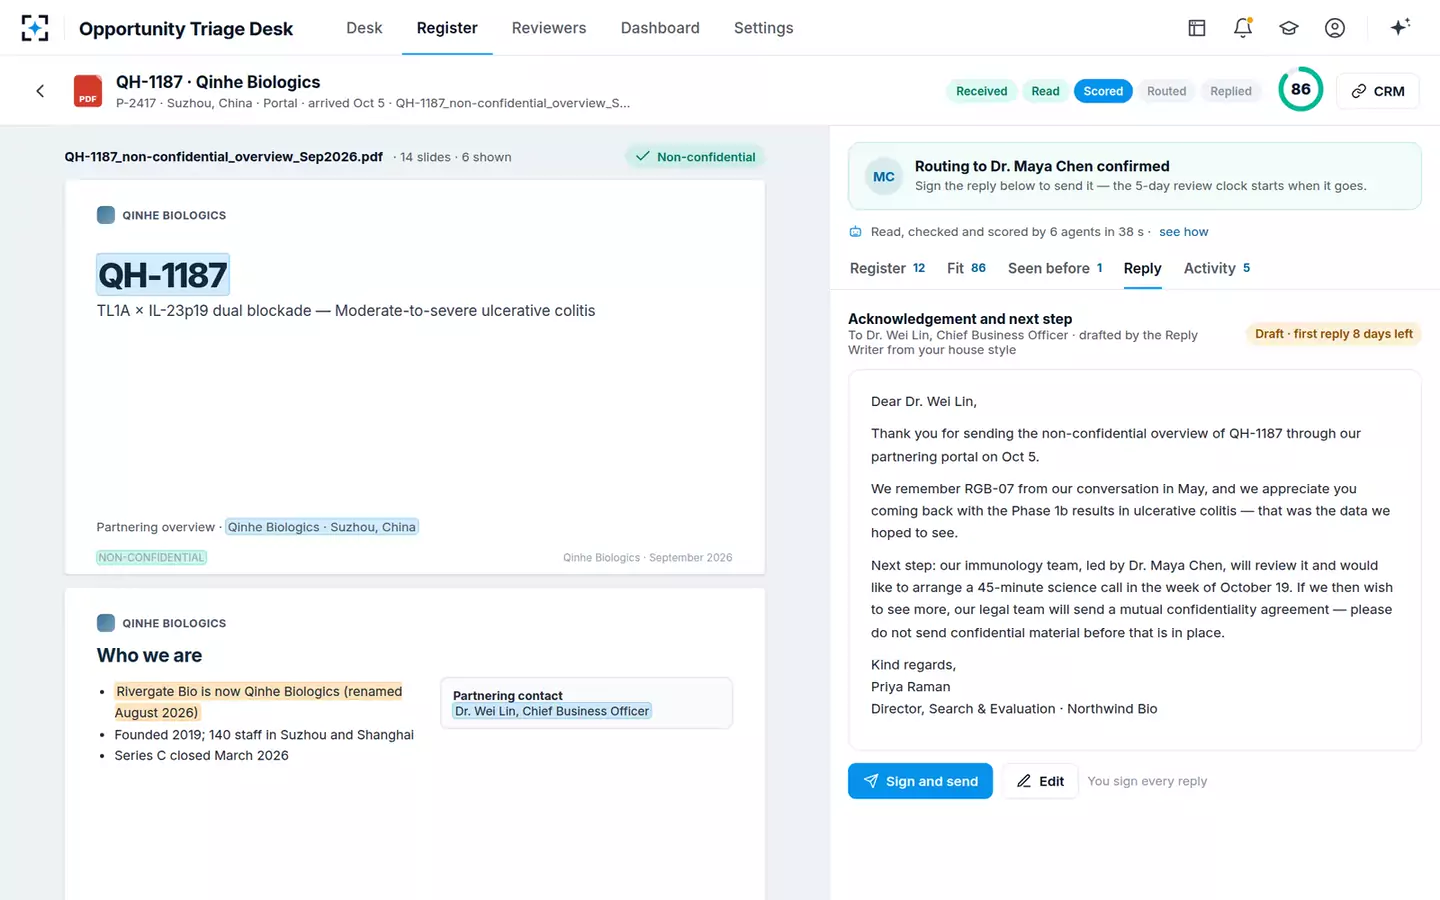Open the Settings tab
Image resolution: width=1440 pixels, height=900 pixels.
click(x=763, y=28)
